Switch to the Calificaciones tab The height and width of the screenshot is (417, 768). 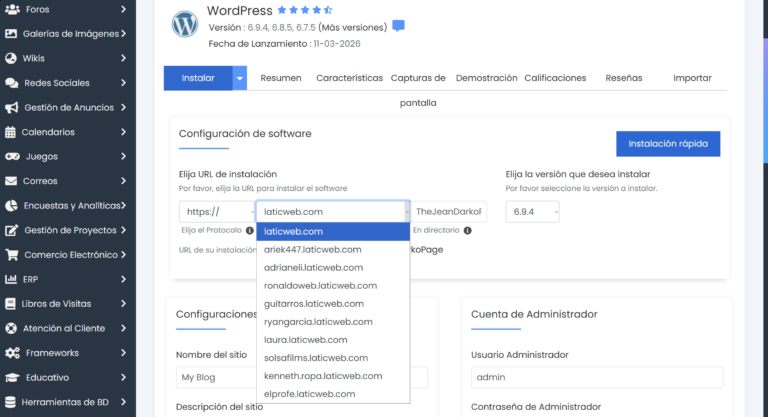pyautogui.click(x=555, y=78)
